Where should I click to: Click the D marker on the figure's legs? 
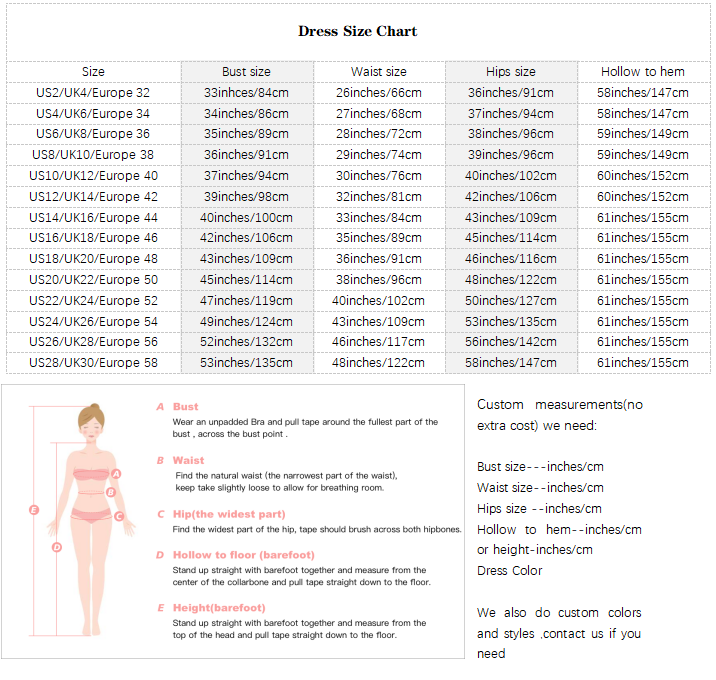(x=57, y=547)
